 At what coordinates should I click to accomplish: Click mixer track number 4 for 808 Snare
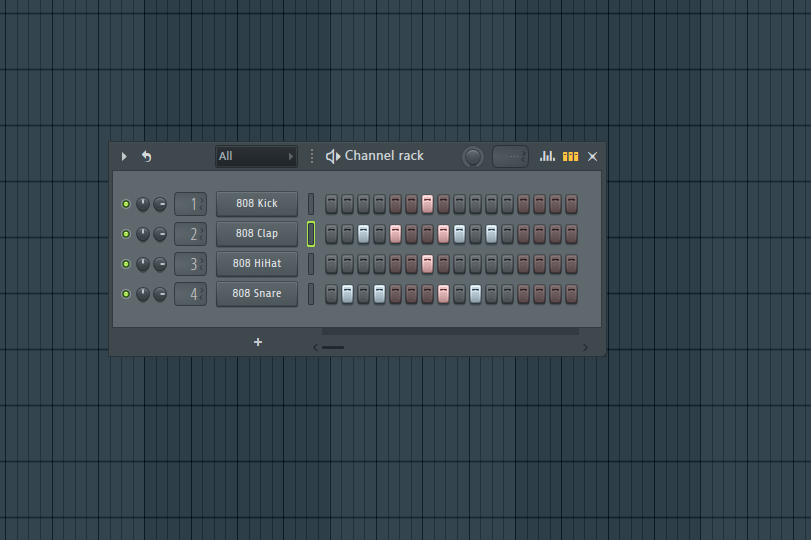[190, 294]
